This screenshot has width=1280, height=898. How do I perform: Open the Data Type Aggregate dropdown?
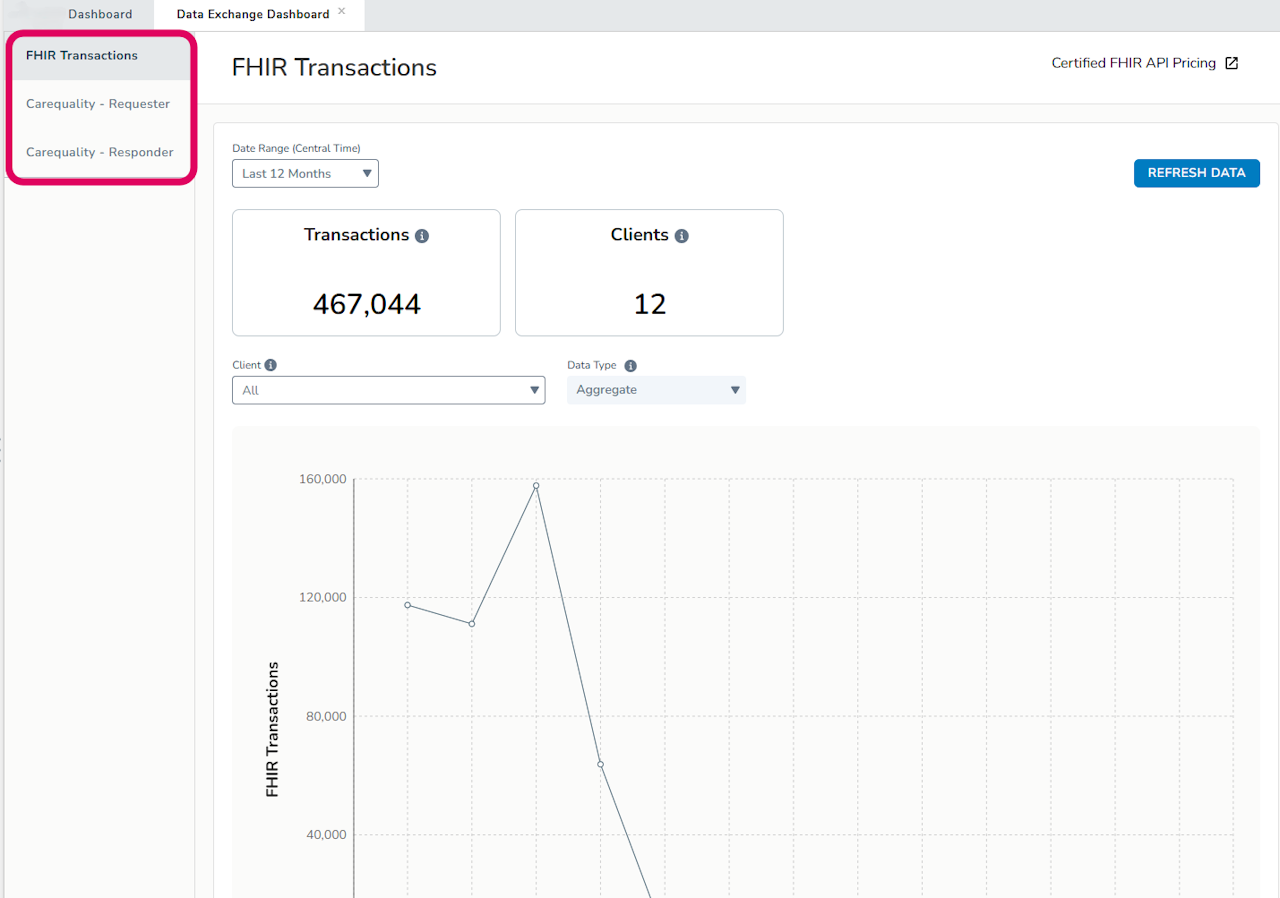click(656, 390)
